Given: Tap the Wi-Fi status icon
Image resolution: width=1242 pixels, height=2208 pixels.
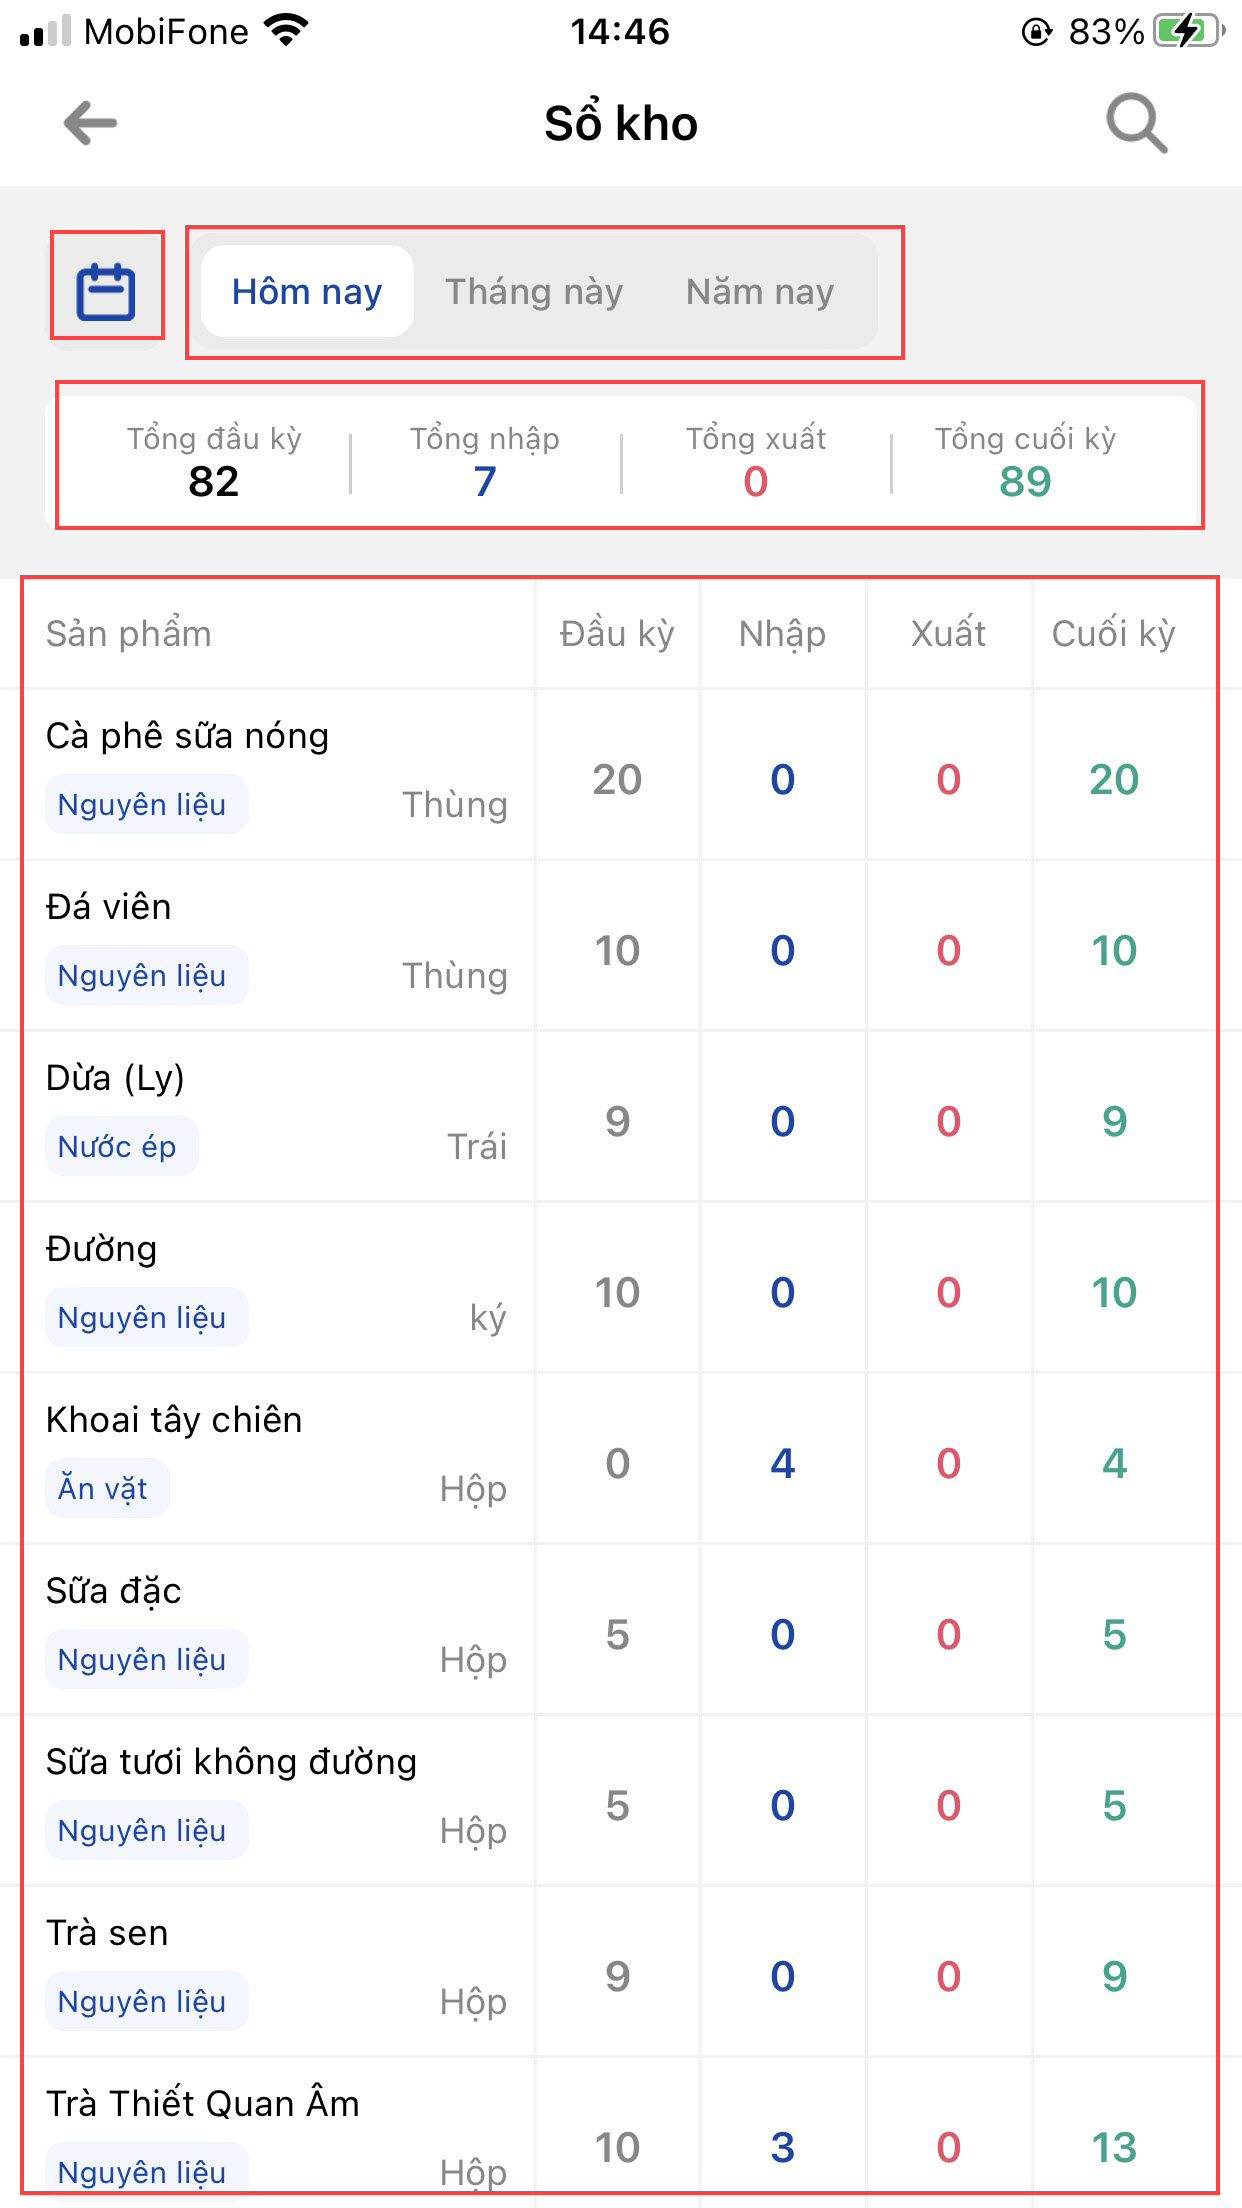Looking at the screenshot, I should pyautogui.click(x=287, y=32).
